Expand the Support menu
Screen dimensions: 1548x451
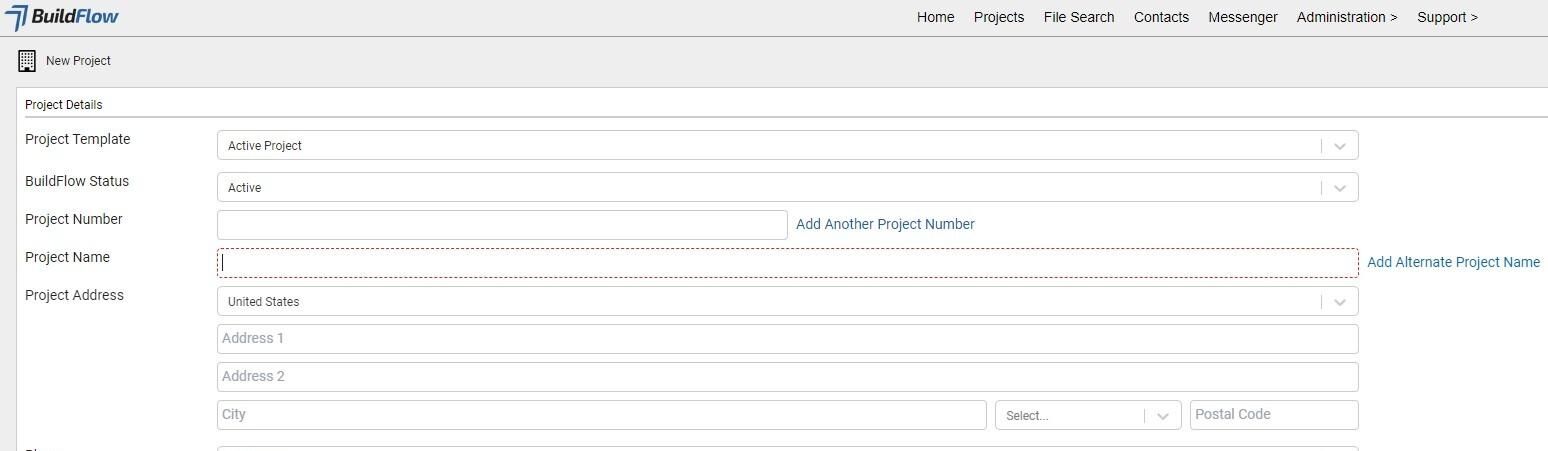pyautogui.click(x=1446, y=17)
